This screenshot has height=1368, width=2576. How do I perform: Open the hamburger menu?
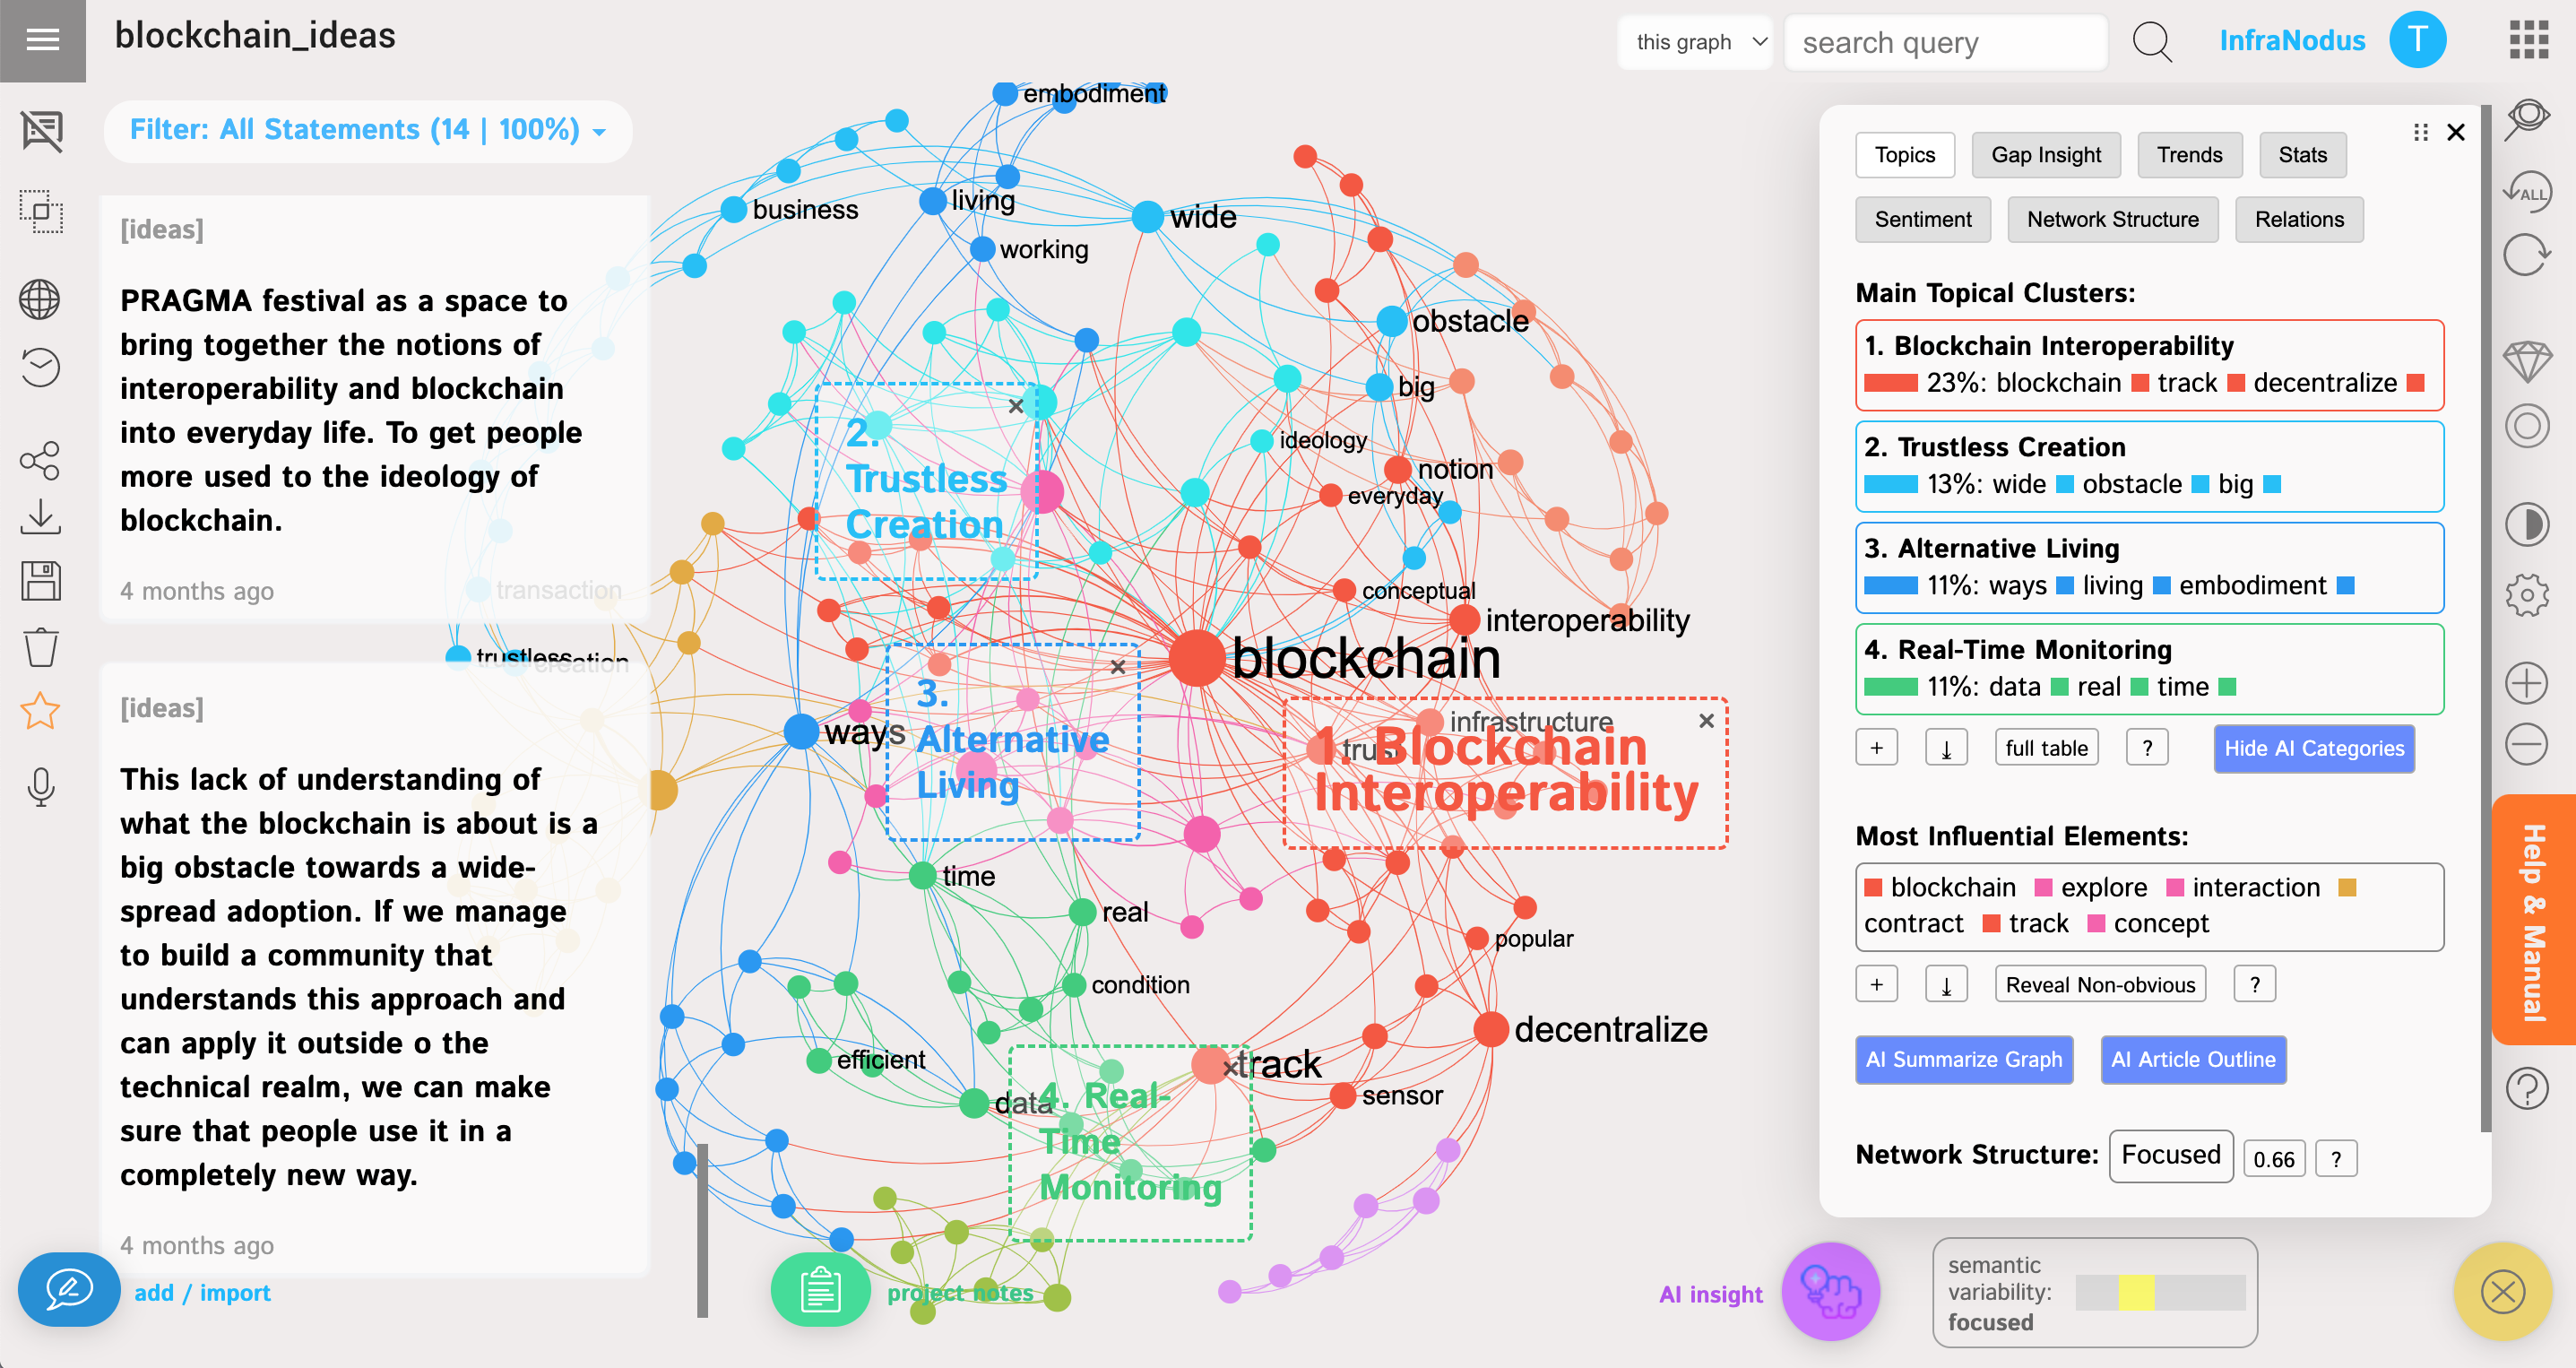pyautogui.click(x=42, y=40)
